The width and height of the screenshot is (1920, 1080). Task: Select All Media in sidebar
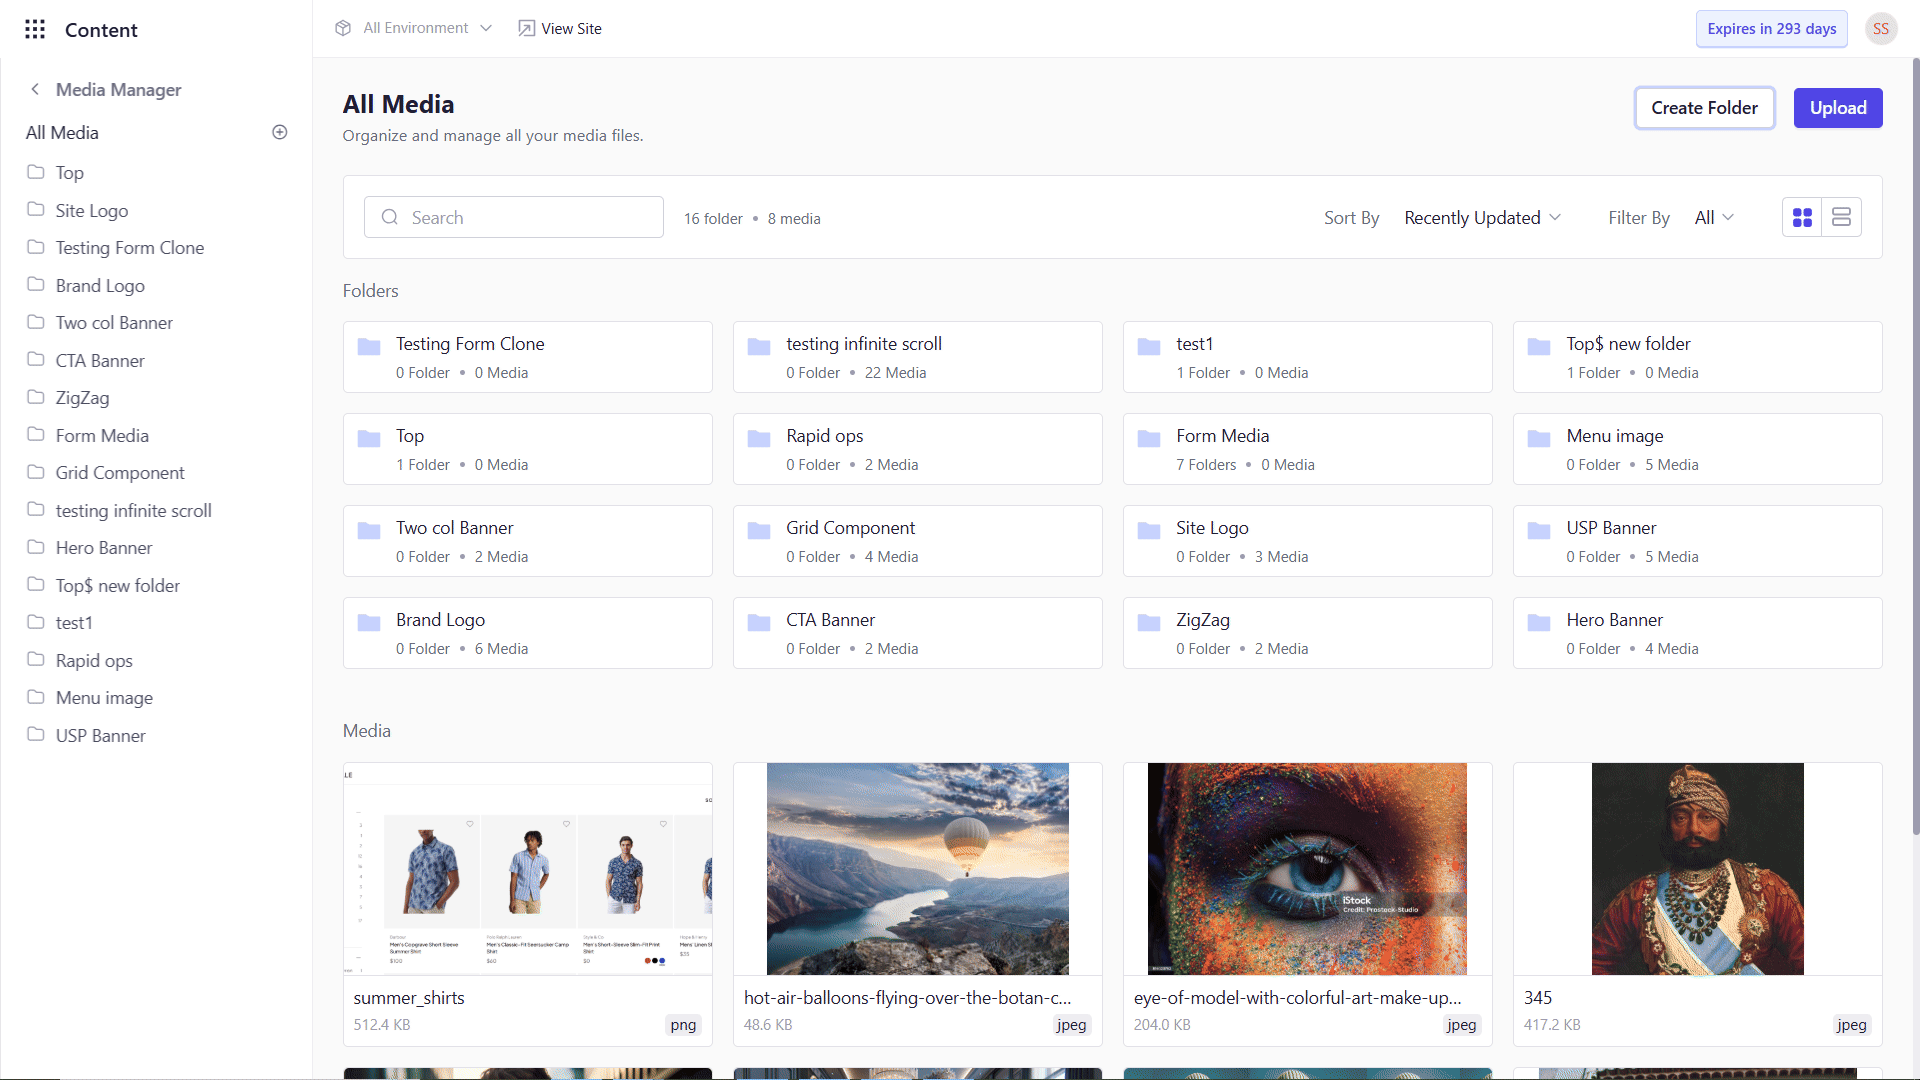point(62,133)
